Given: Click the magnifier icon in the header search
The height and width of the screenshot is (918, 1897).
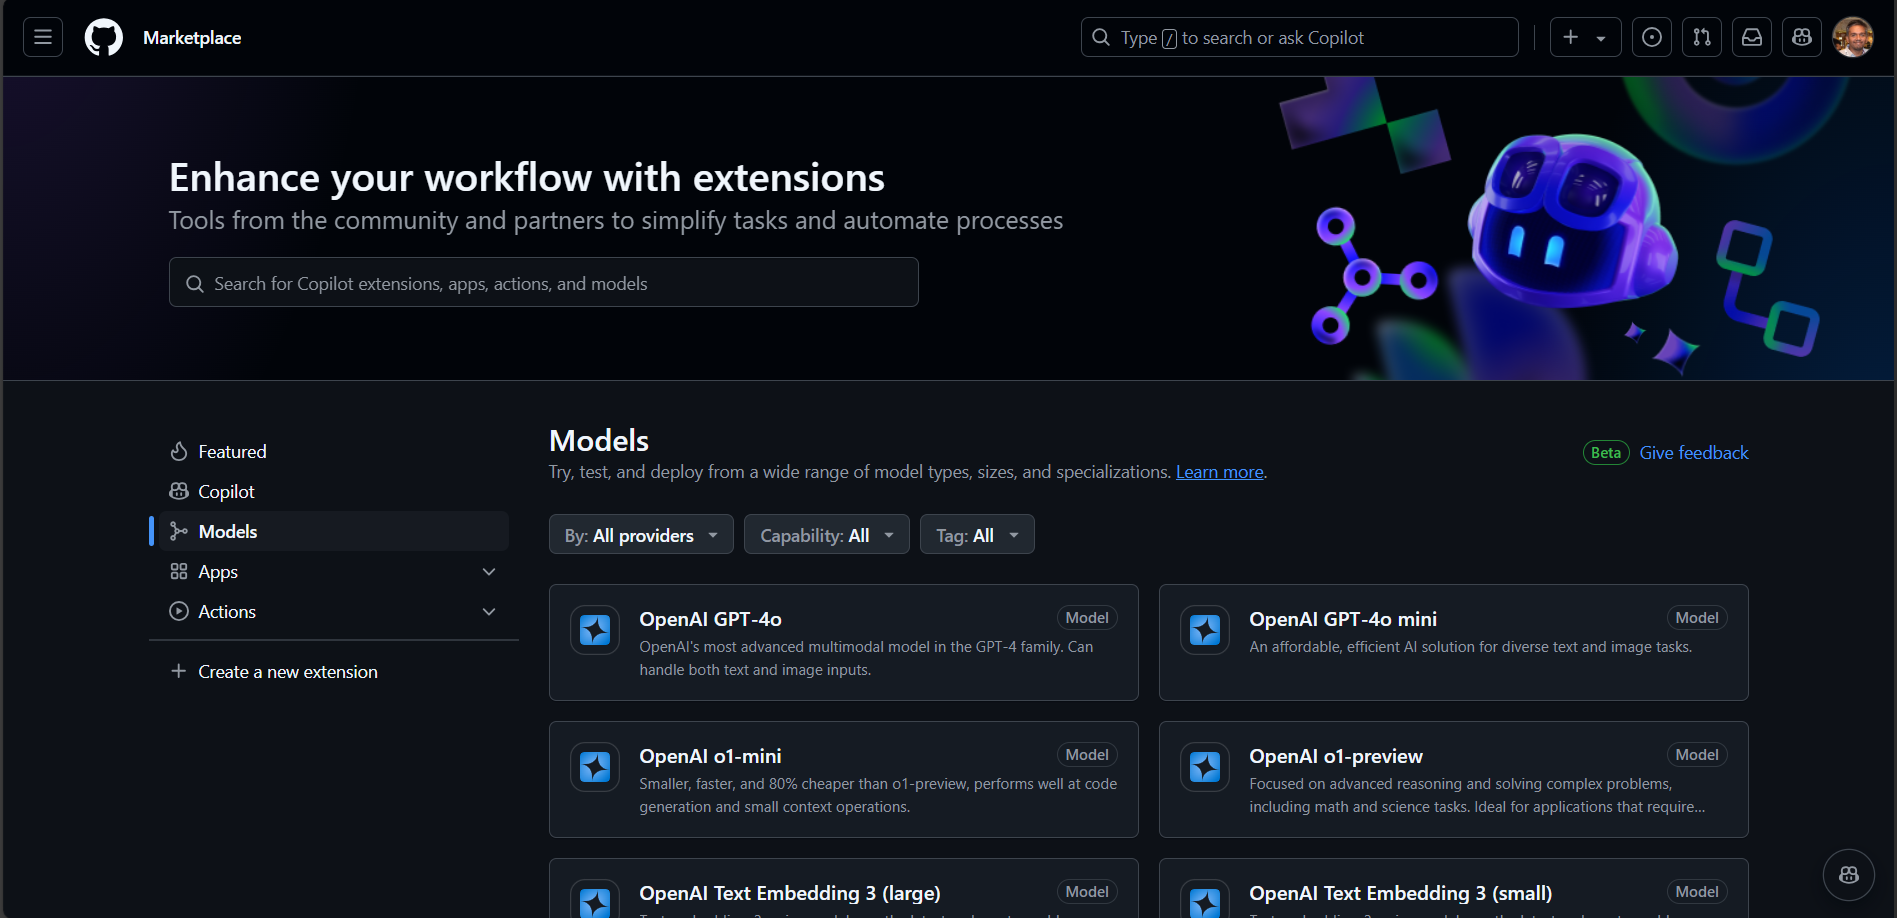Looking at the screenshot, I should point(1101,37).
